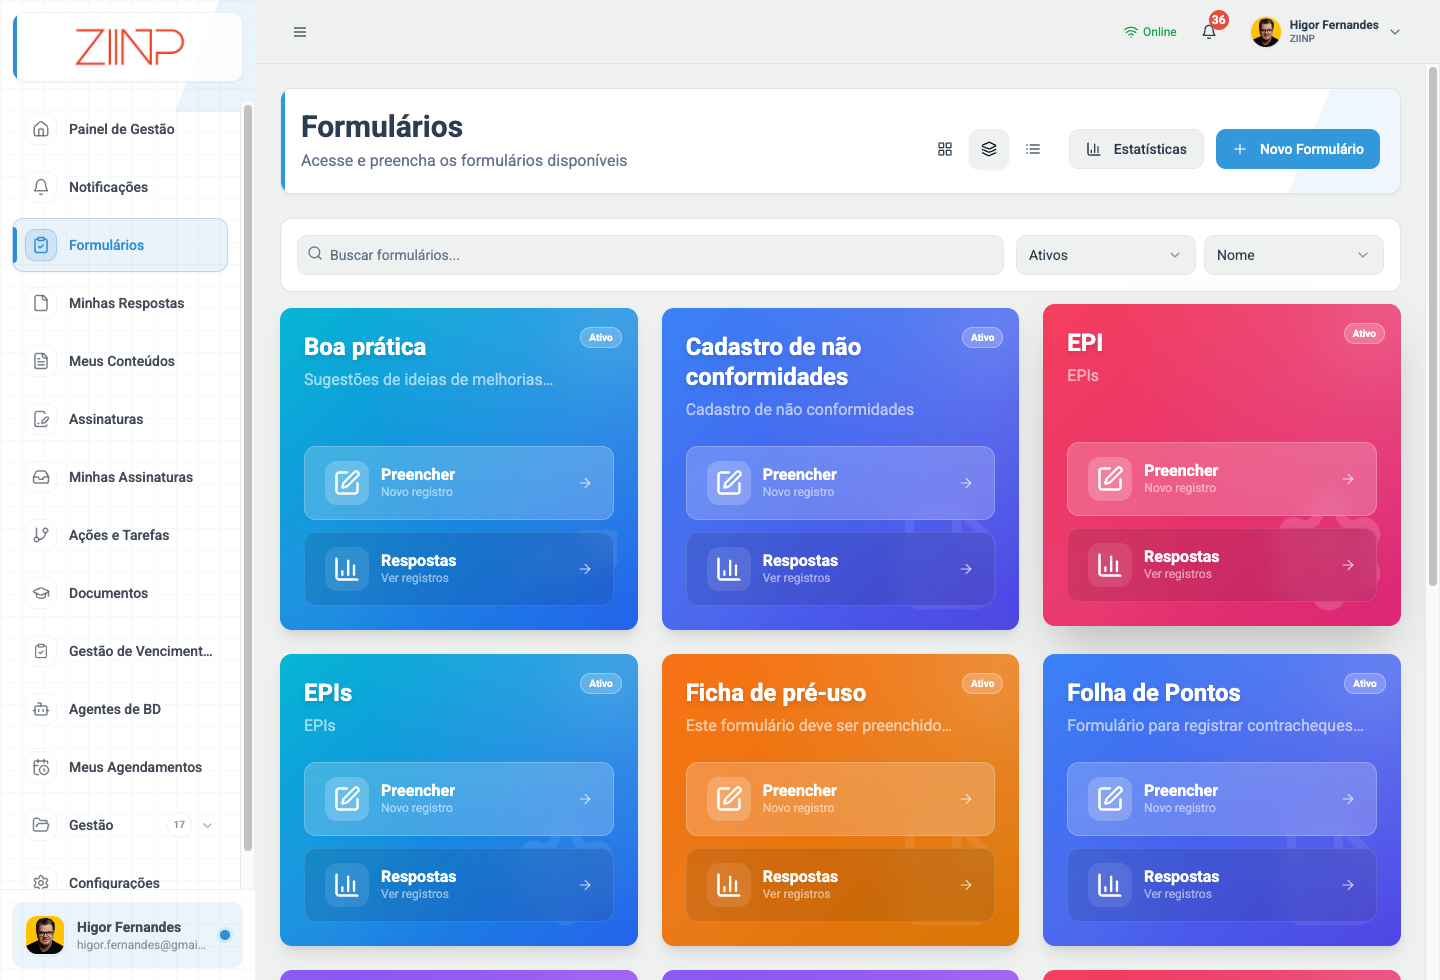Toggle the hamburger sidebar menu icon

tap(300, 32)
